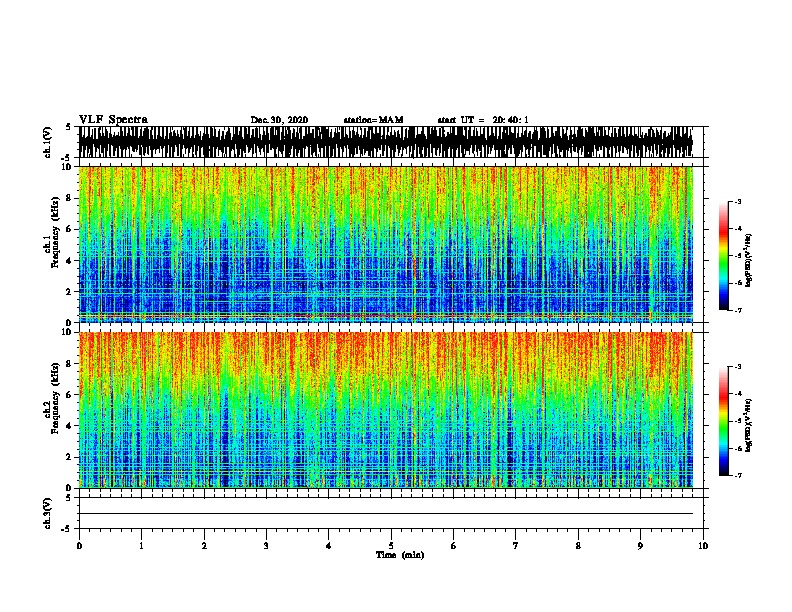Viewport: 792px width, 612px height.
Task: Click the log(PSD) label beside ch.1 color bar
Action: click(749, 260)
